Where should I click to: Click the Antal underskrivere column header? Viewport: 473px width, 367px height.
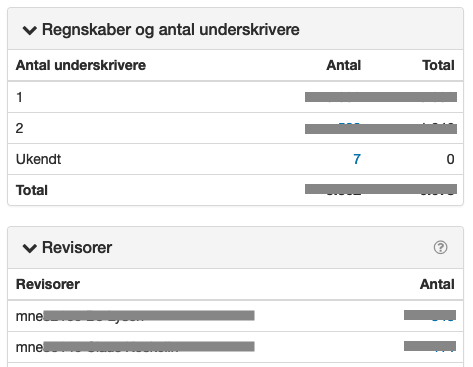point(81,65)
